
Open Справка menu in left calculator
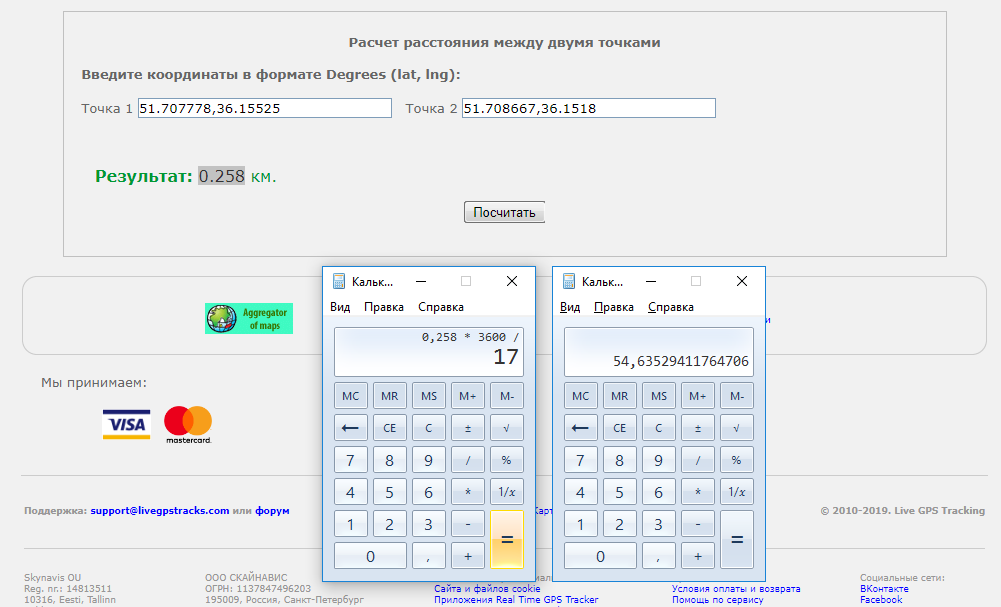click(440, 307)
